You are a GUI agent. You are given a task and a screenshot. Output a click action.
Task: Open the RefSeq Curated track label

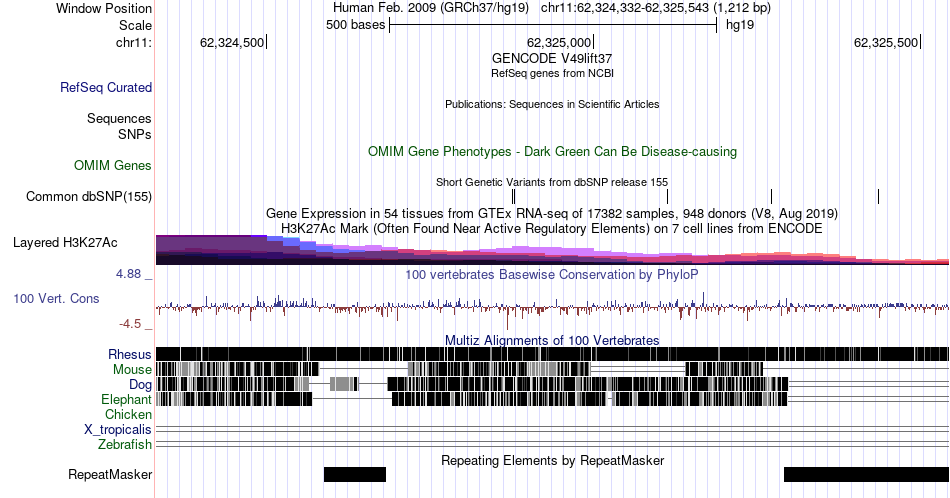click(x=105, y=87)
